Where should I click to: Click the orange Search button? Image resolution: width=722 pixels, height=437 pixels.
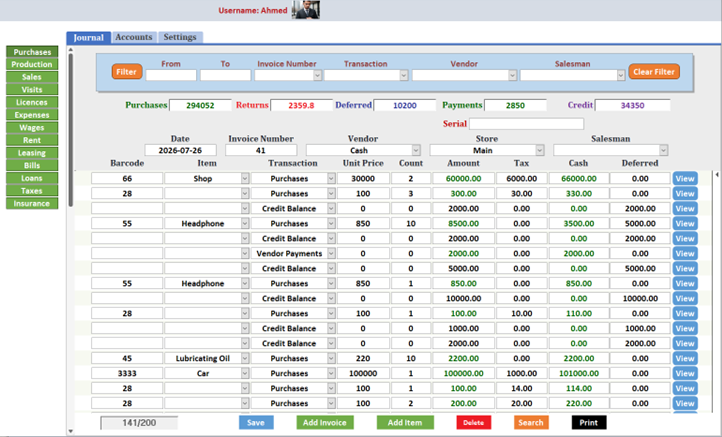(531, 422)
